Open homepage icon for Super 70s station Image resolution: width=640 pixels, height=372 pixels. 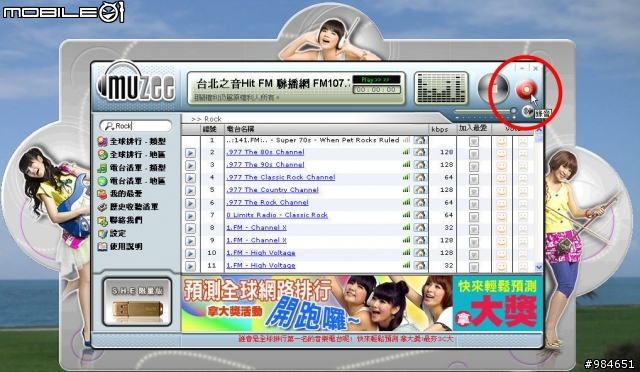pos(420,140)
